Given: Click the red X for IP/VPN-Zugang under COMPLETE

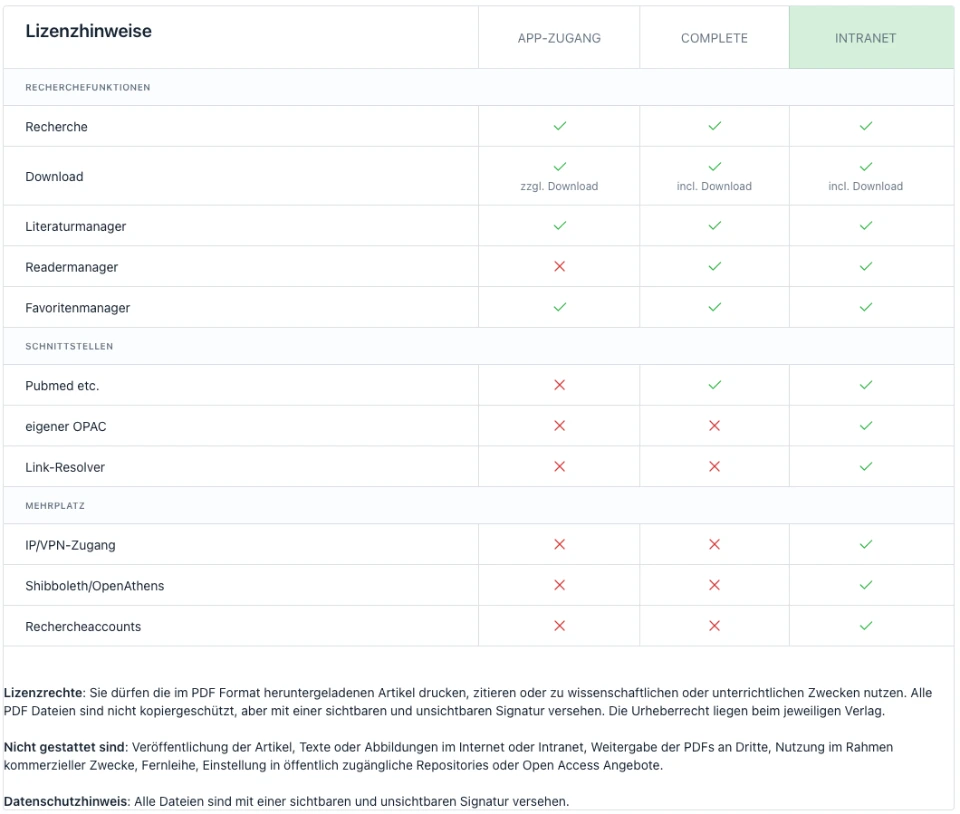Looking at the screenshot, I should (714, 545).
